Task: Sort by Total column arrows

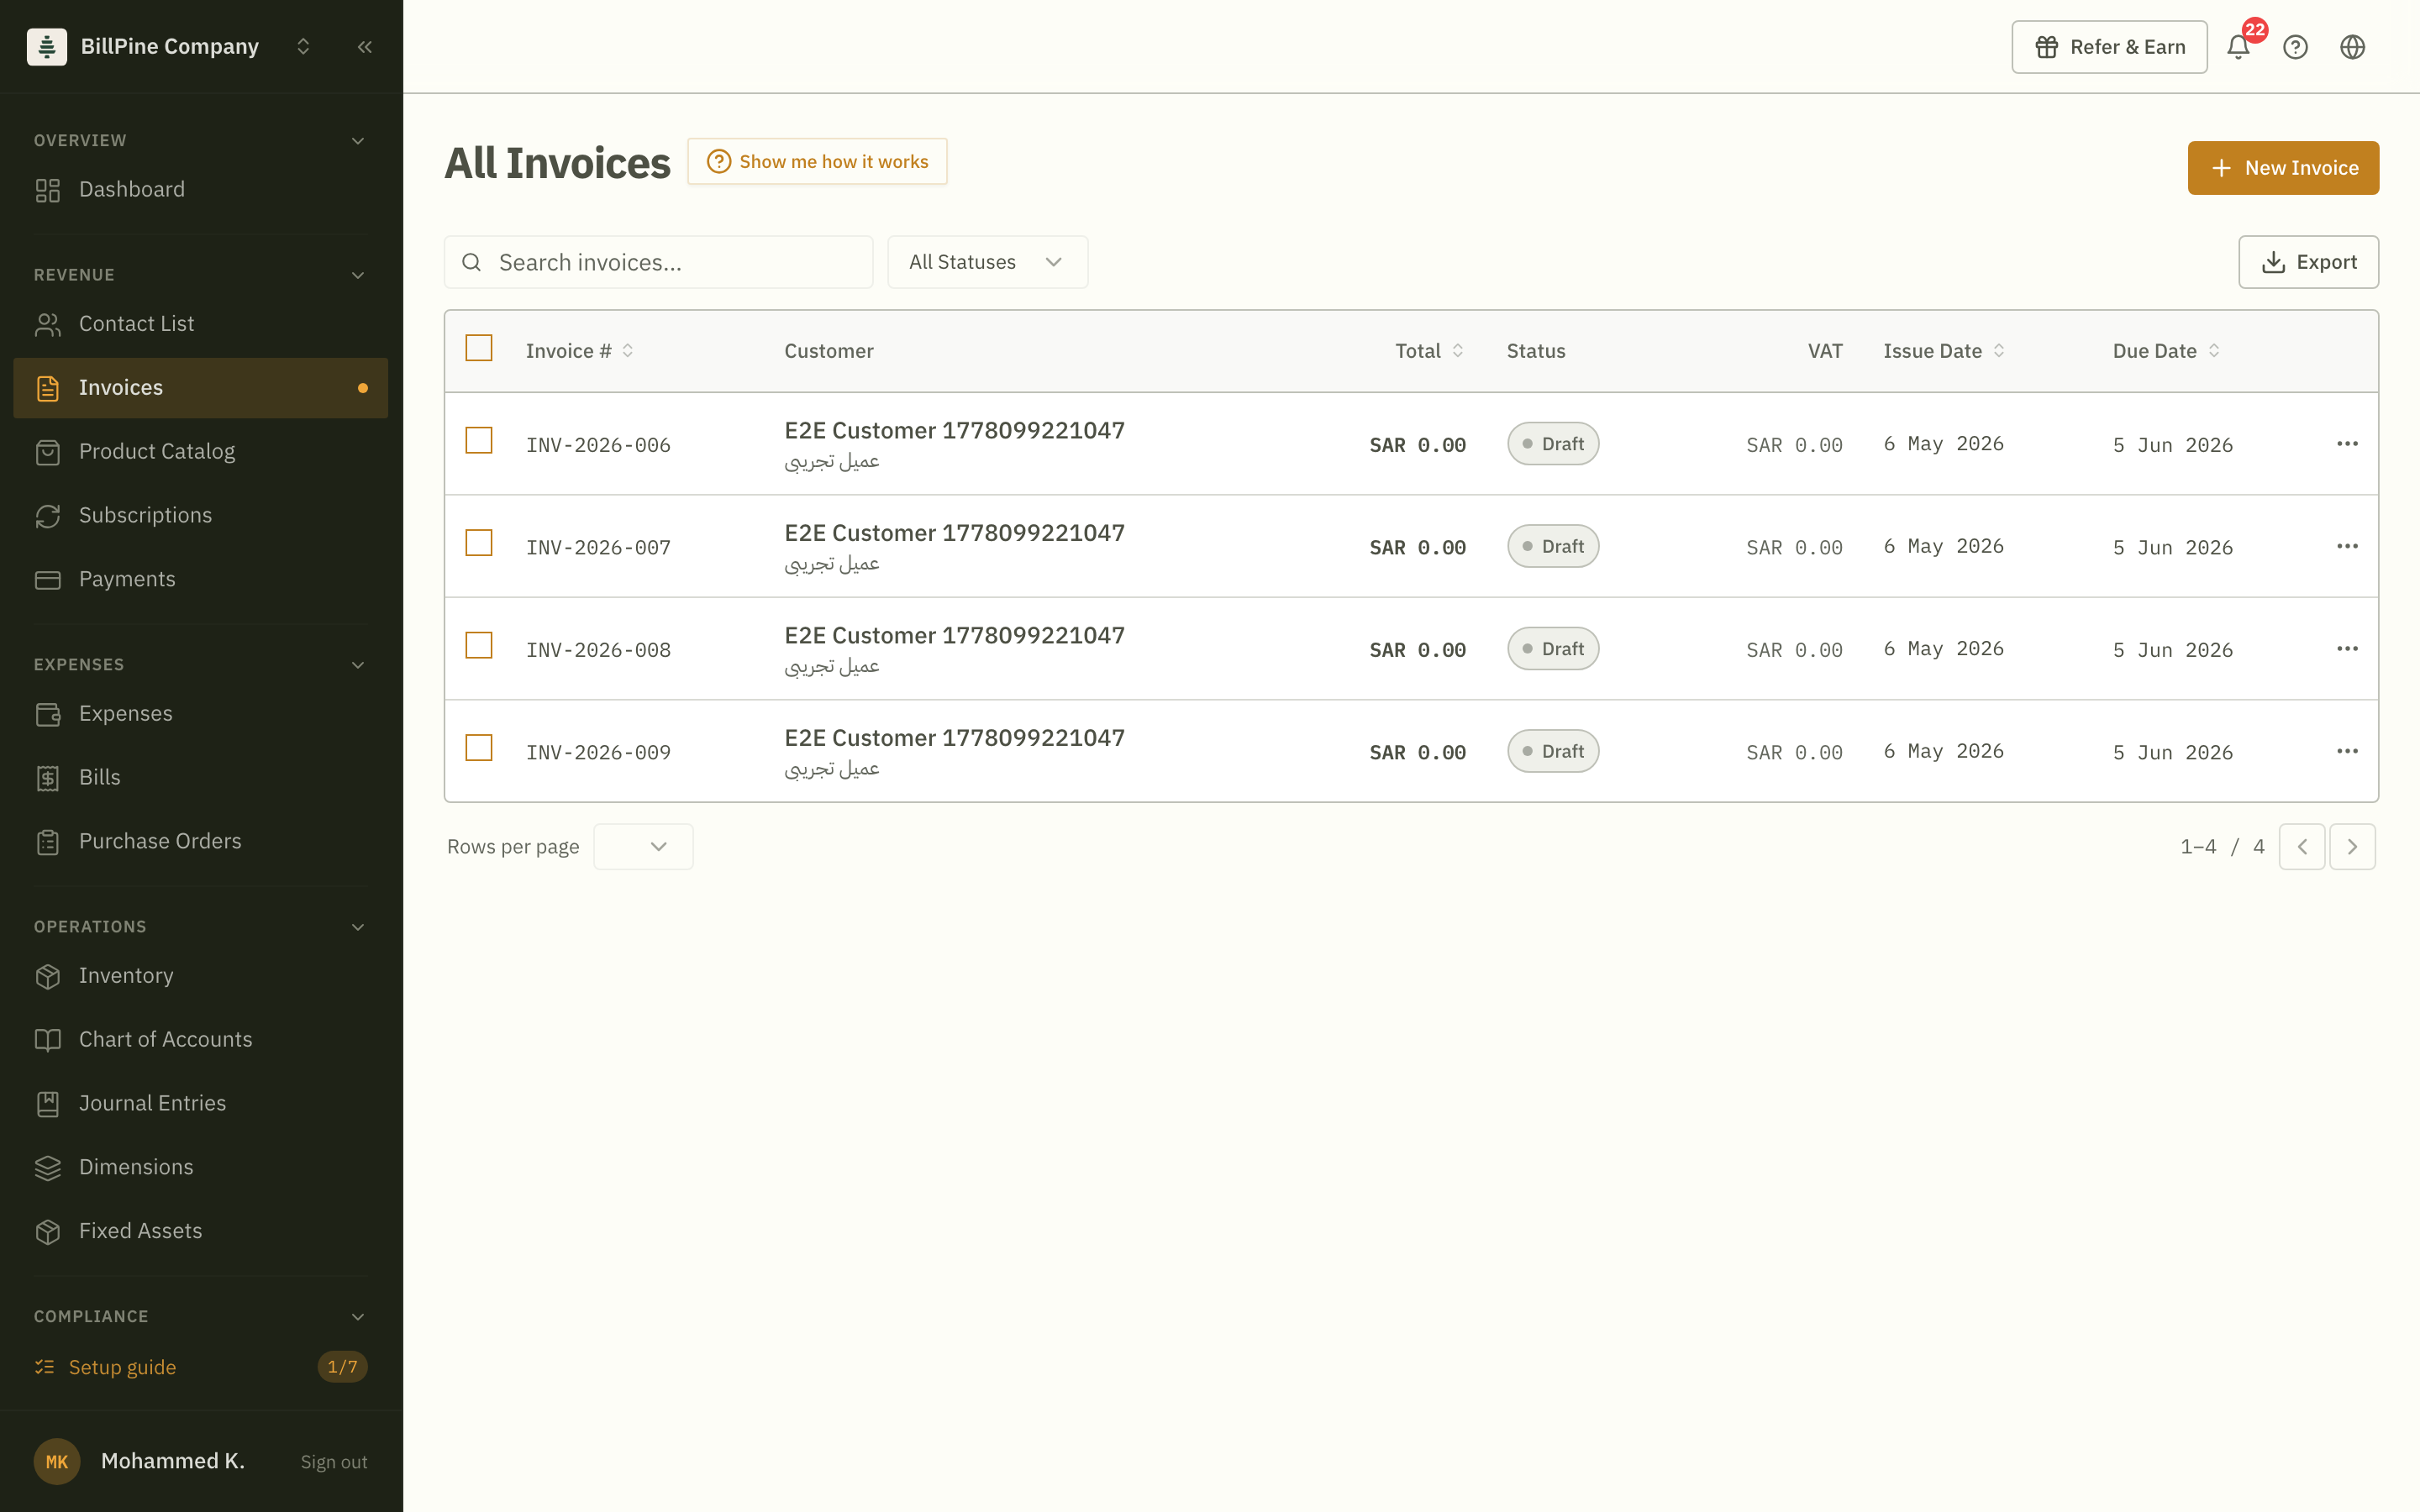Action: (1458, 351)
